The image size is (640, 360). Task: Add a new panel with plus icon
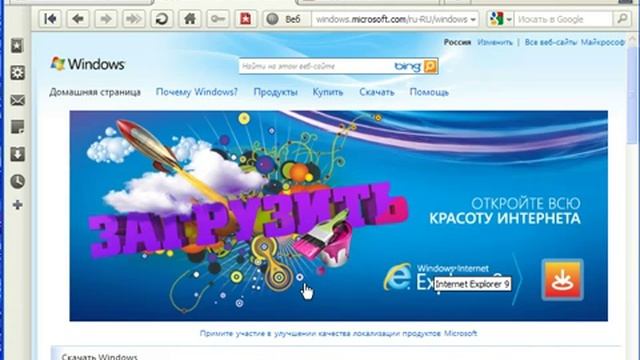[17, 205]
